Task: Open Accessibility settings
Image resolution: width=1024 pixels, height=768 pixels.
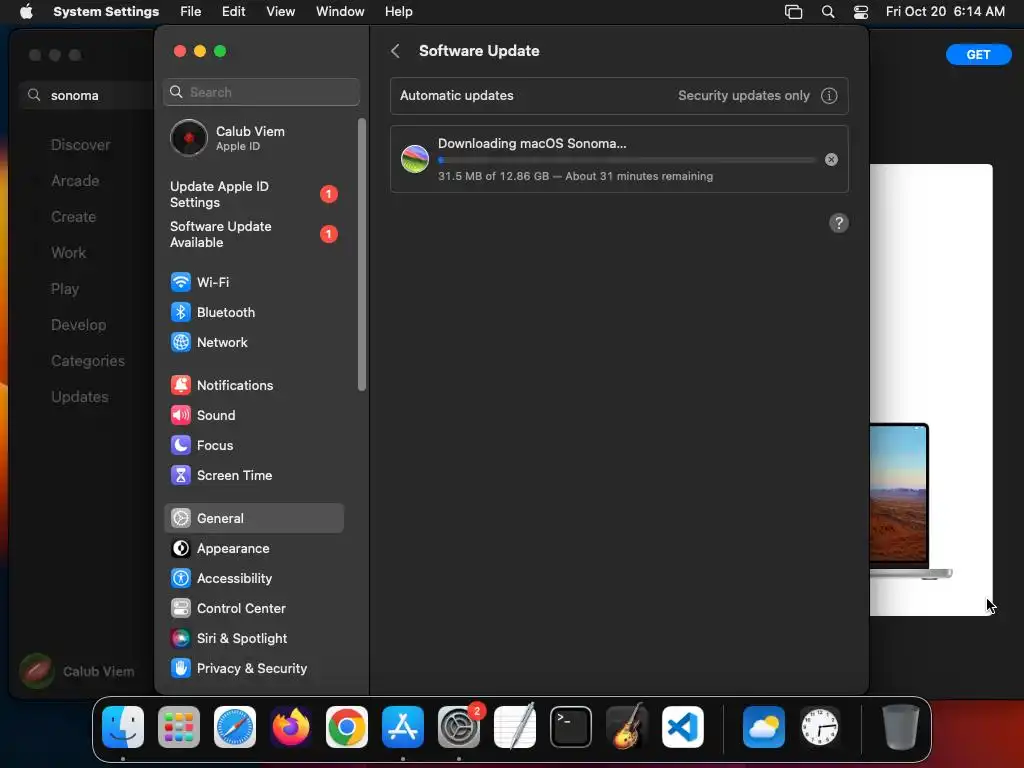Action: (253, 579)
